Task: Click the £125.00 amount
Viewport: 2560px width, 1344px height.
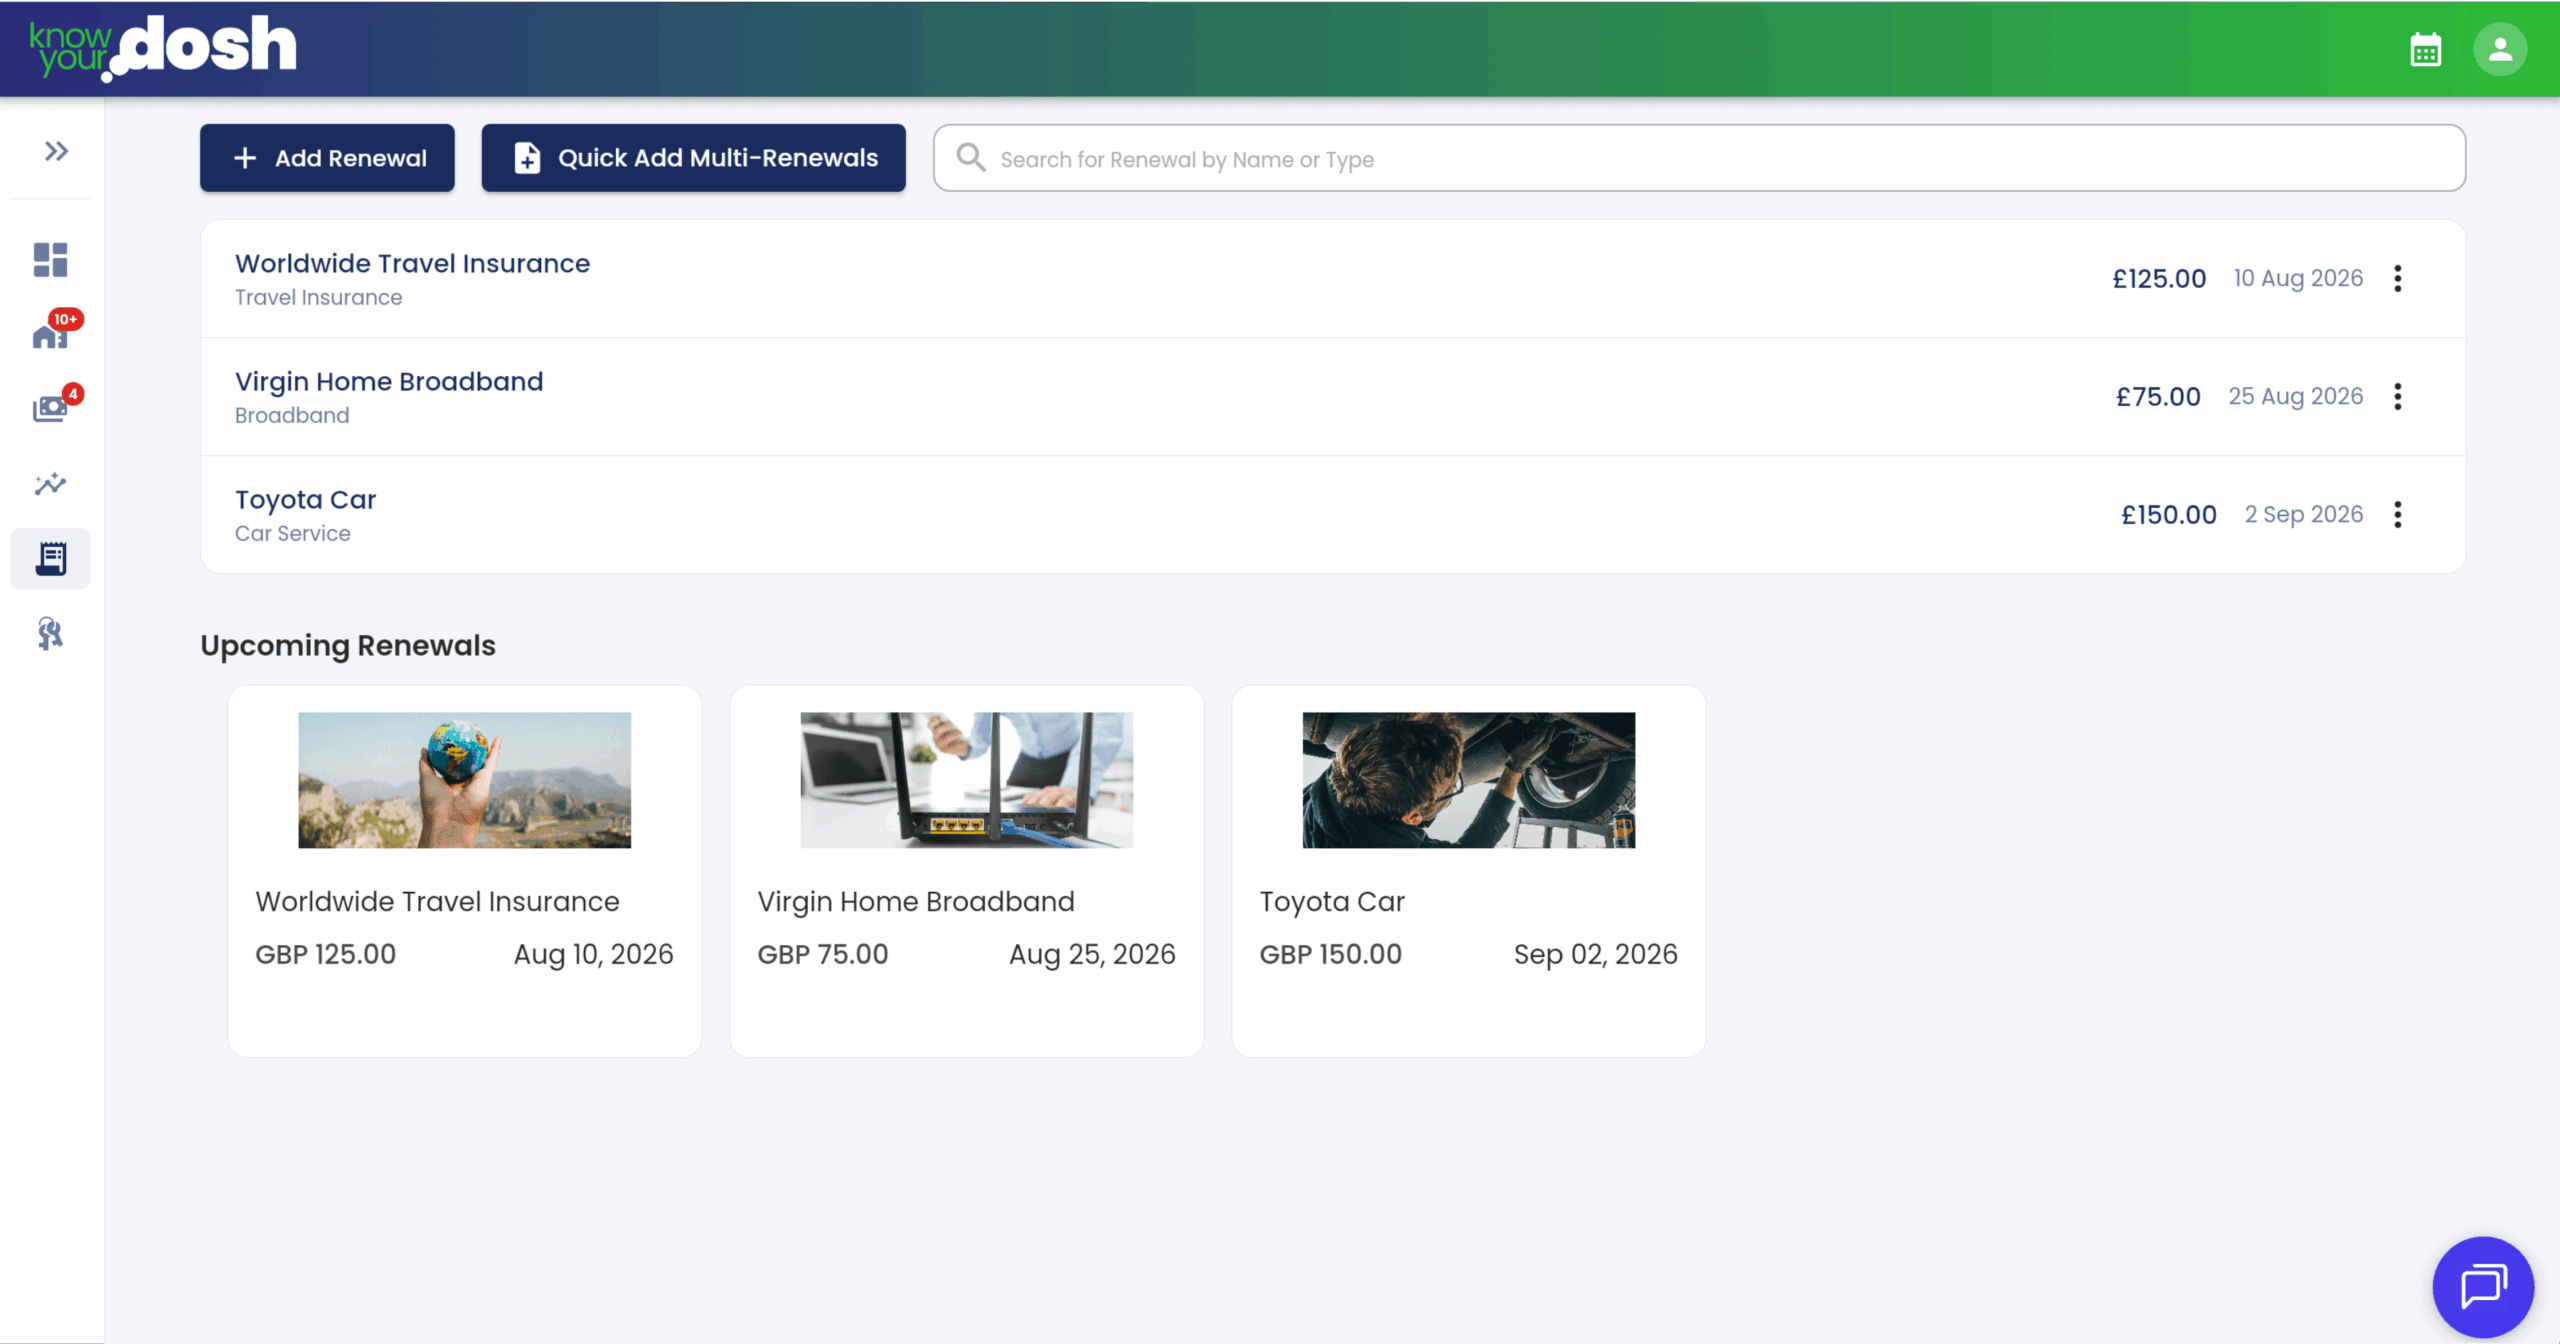Action: 2159,279
